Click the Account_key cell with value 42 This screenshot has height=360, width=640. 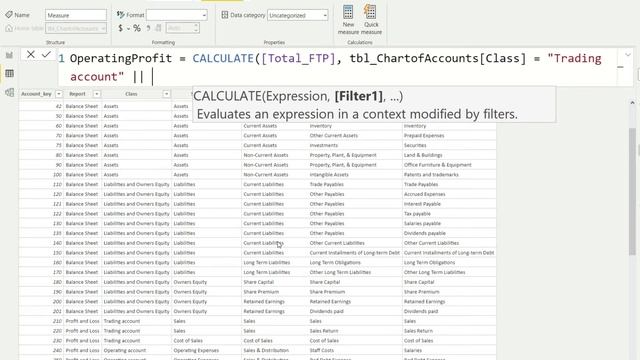pos(42,106)
